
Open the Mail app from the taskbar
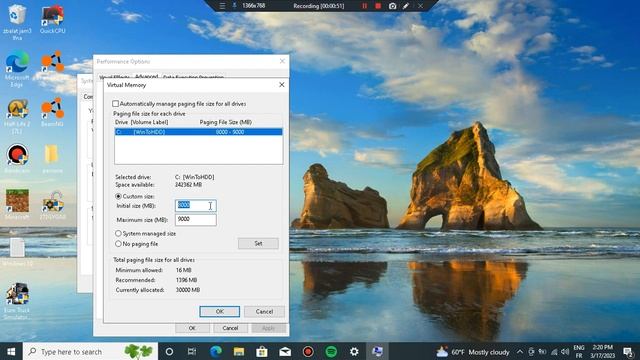click(x=285, y=351)
